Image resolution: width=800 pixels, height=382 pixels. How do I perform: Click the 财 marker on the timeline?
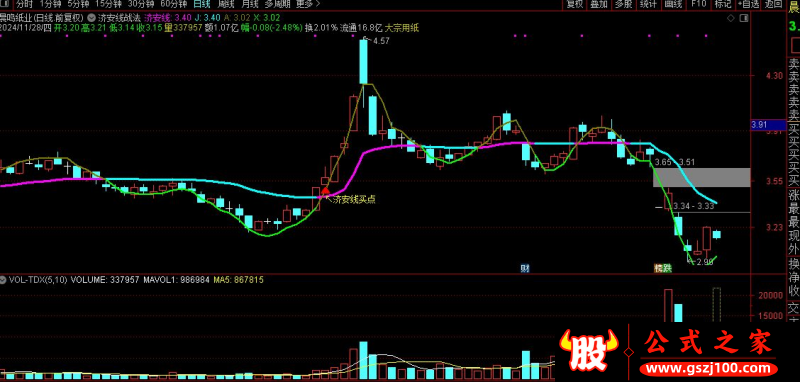pos(524,268)
